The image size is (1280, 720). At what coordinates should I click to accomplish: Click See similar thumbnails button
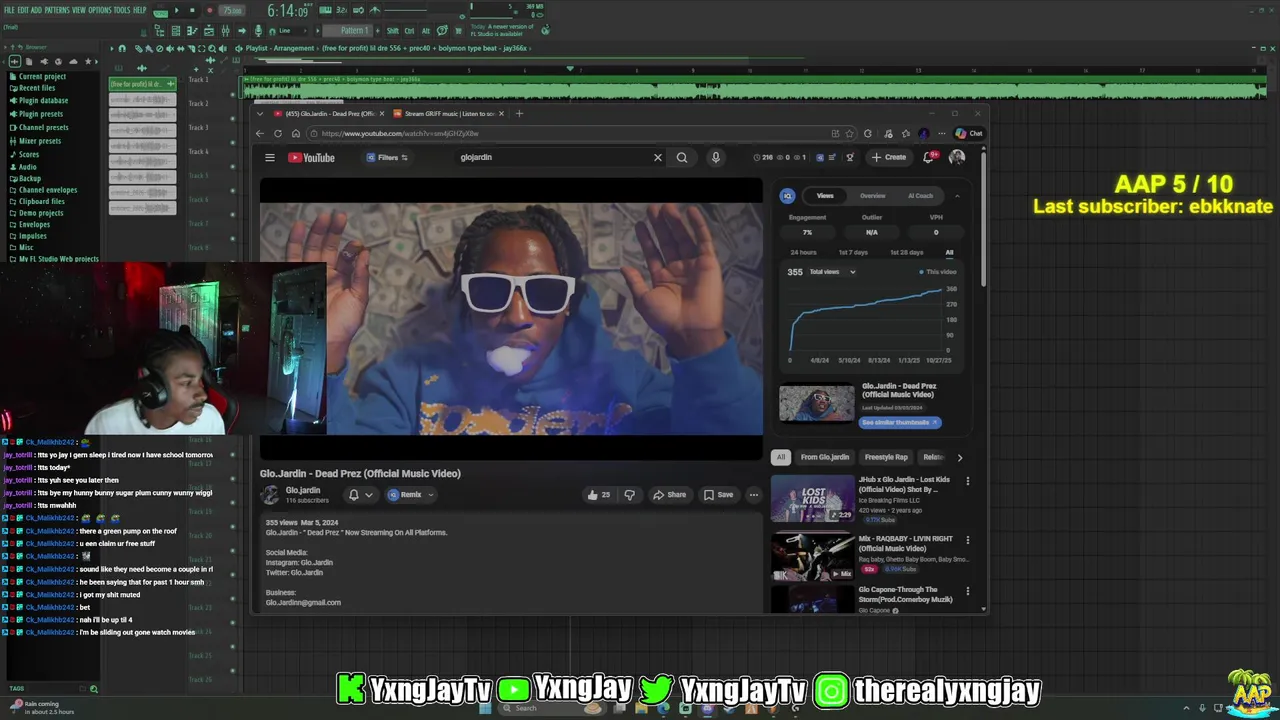(x=900, y=422)
